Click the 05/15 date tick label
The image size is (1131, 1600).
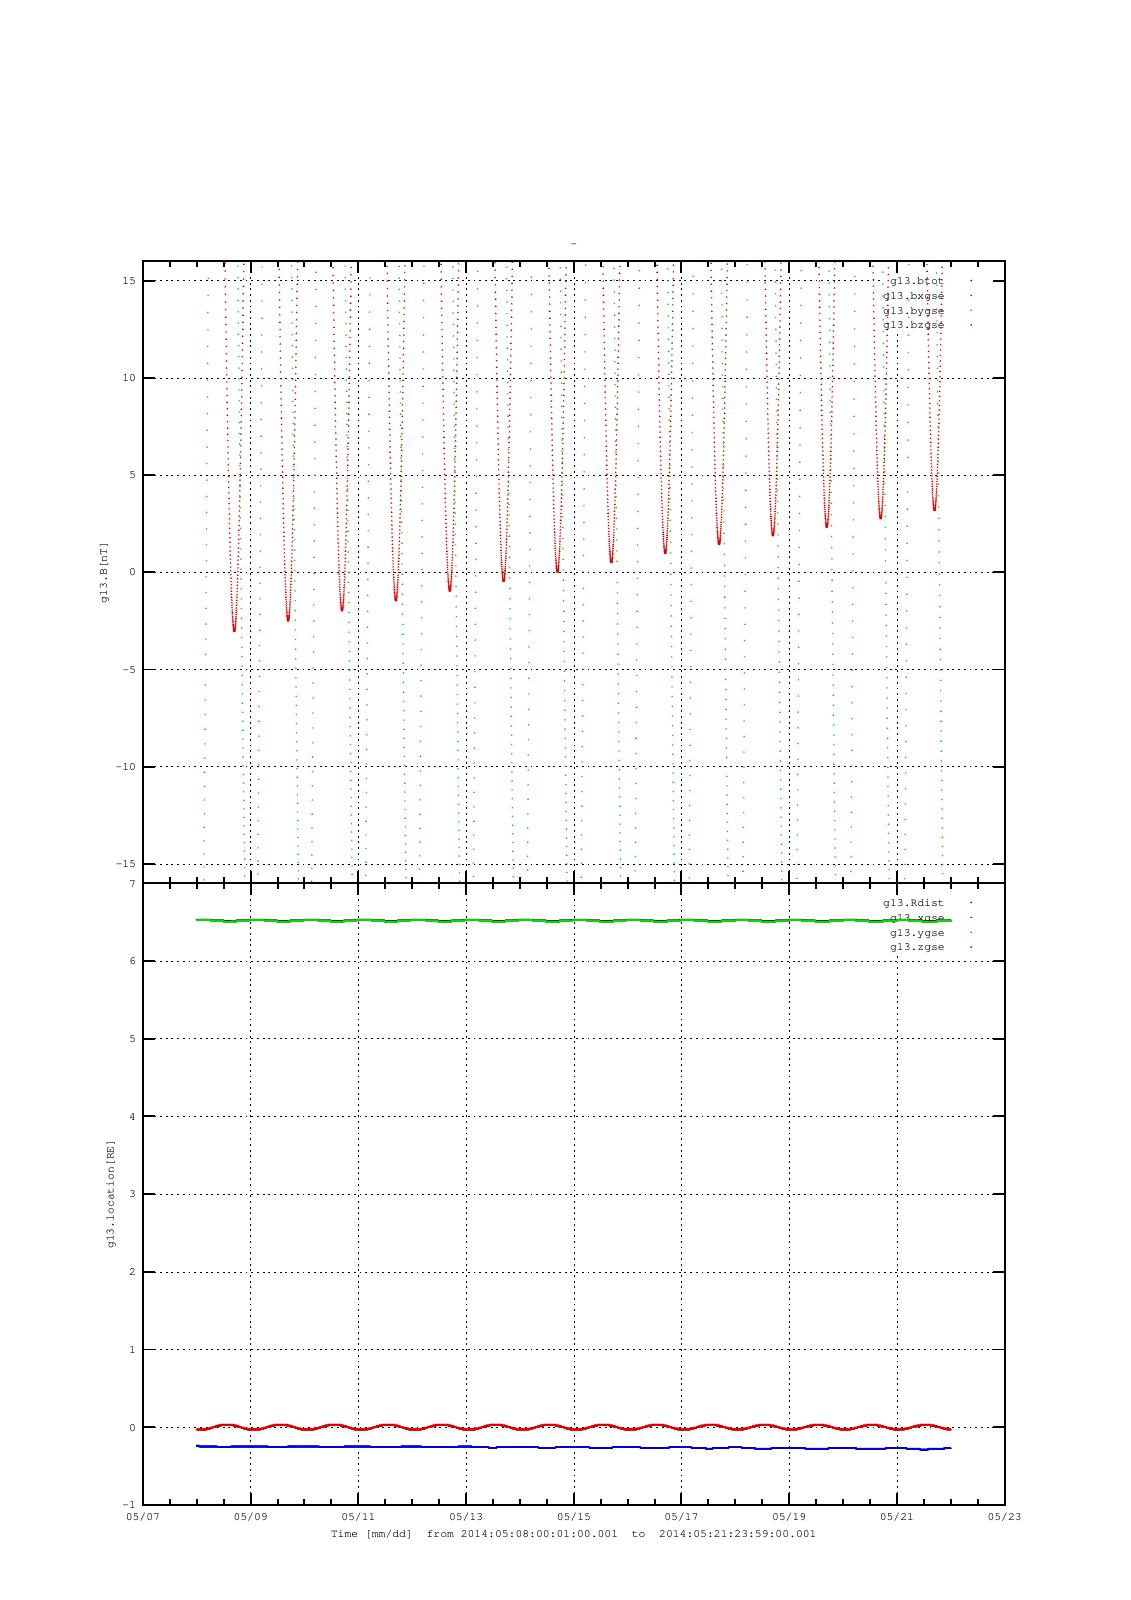[x=574, y=1517]
